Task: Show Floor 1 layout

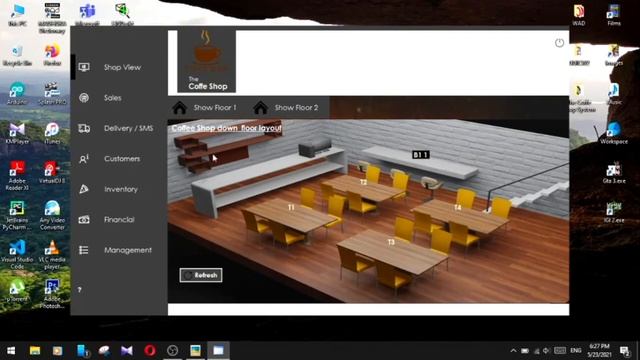Action: pos(215,108)
